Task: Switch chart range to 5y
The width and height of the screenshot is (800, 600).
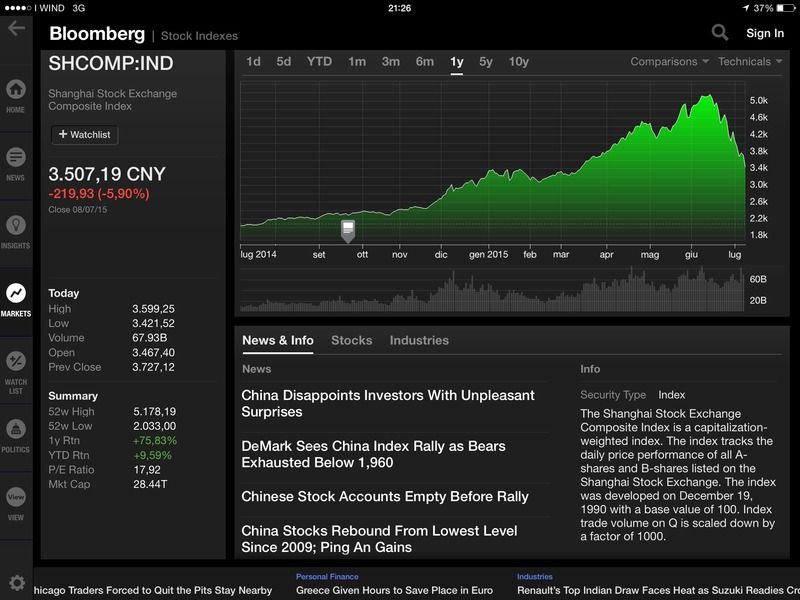Action: coord(486,62)
